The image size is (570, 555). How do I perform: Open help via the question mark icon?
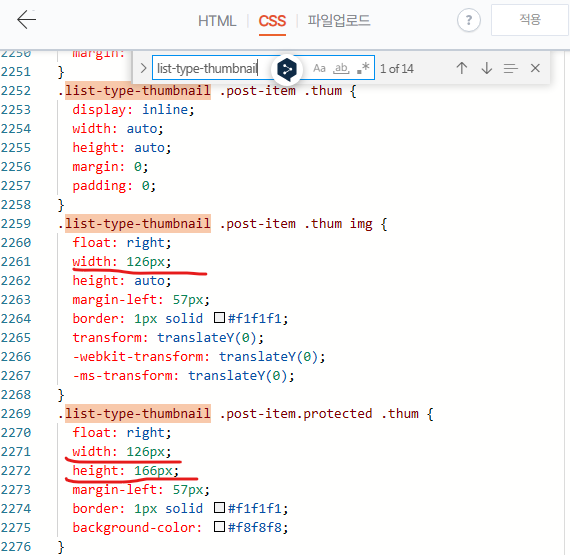(x=469, y=20)
